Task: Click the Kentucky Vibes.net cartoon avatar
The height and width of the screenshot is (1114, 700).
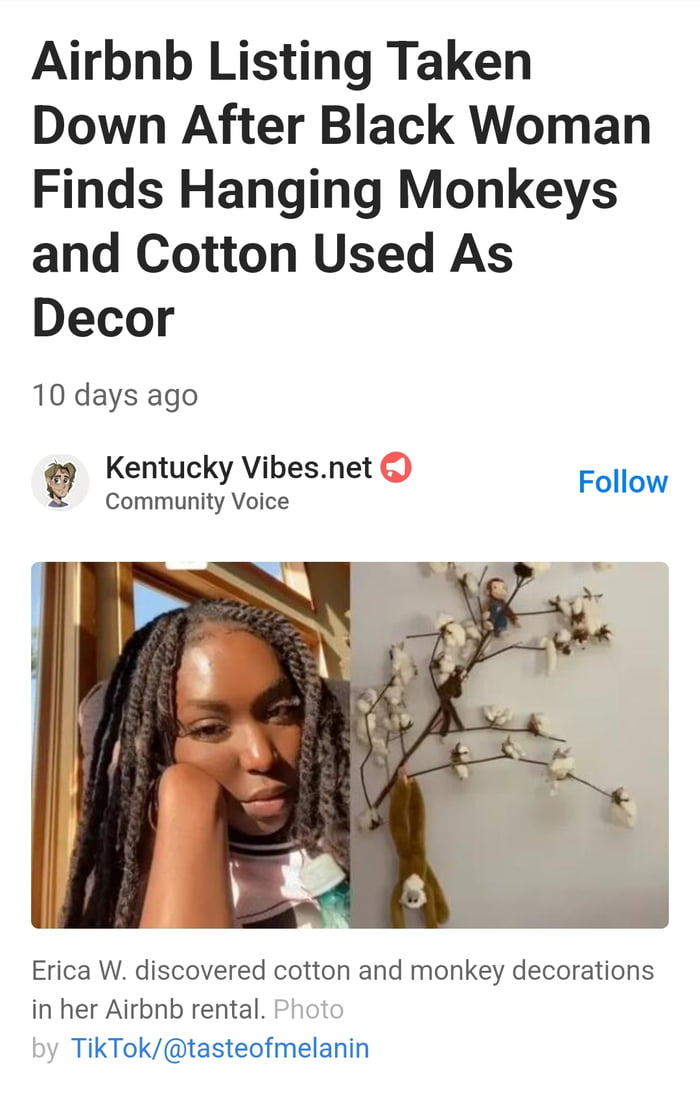Action: point(60,482)
